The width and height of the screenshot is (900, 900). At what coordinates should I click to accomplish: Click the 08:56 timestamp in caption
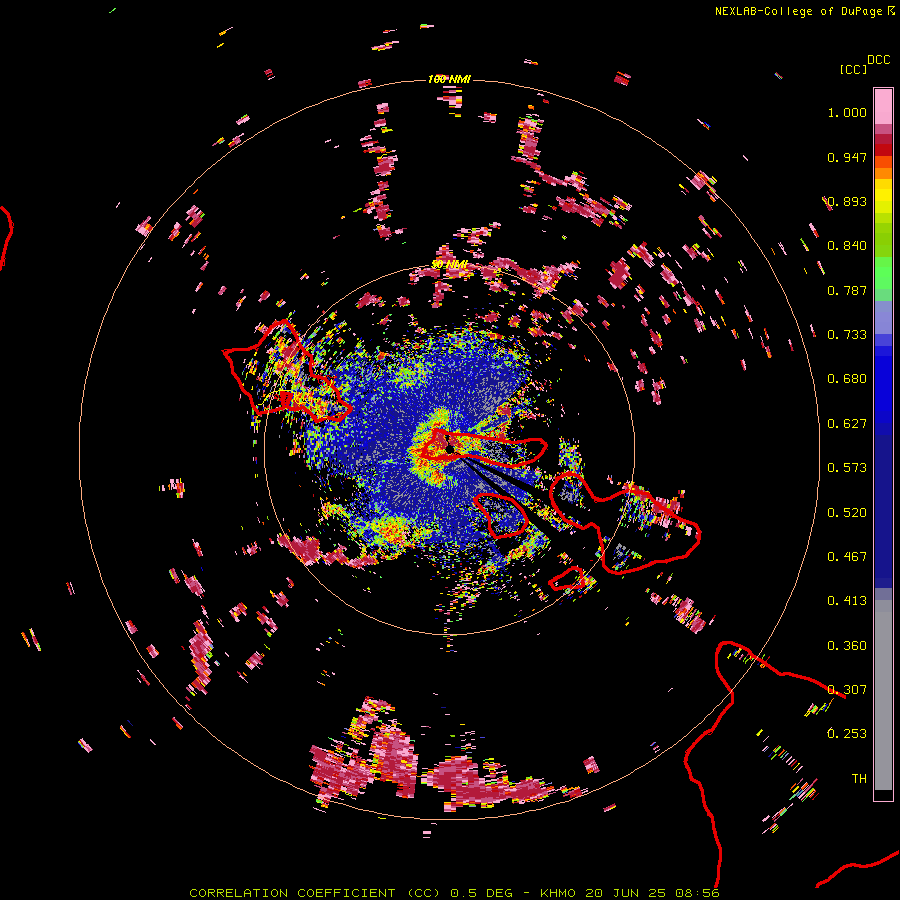[697, 893]
